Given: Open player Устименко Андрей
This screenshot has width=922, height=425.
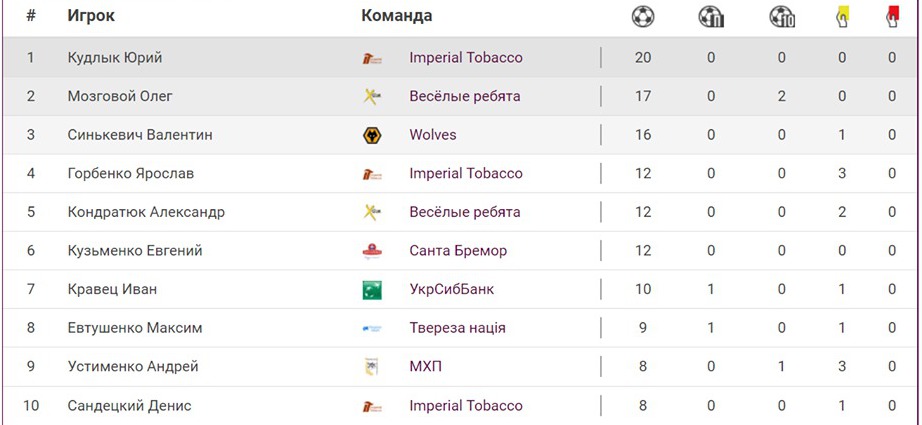Looking at the screenshot, I should click(133, 367).
